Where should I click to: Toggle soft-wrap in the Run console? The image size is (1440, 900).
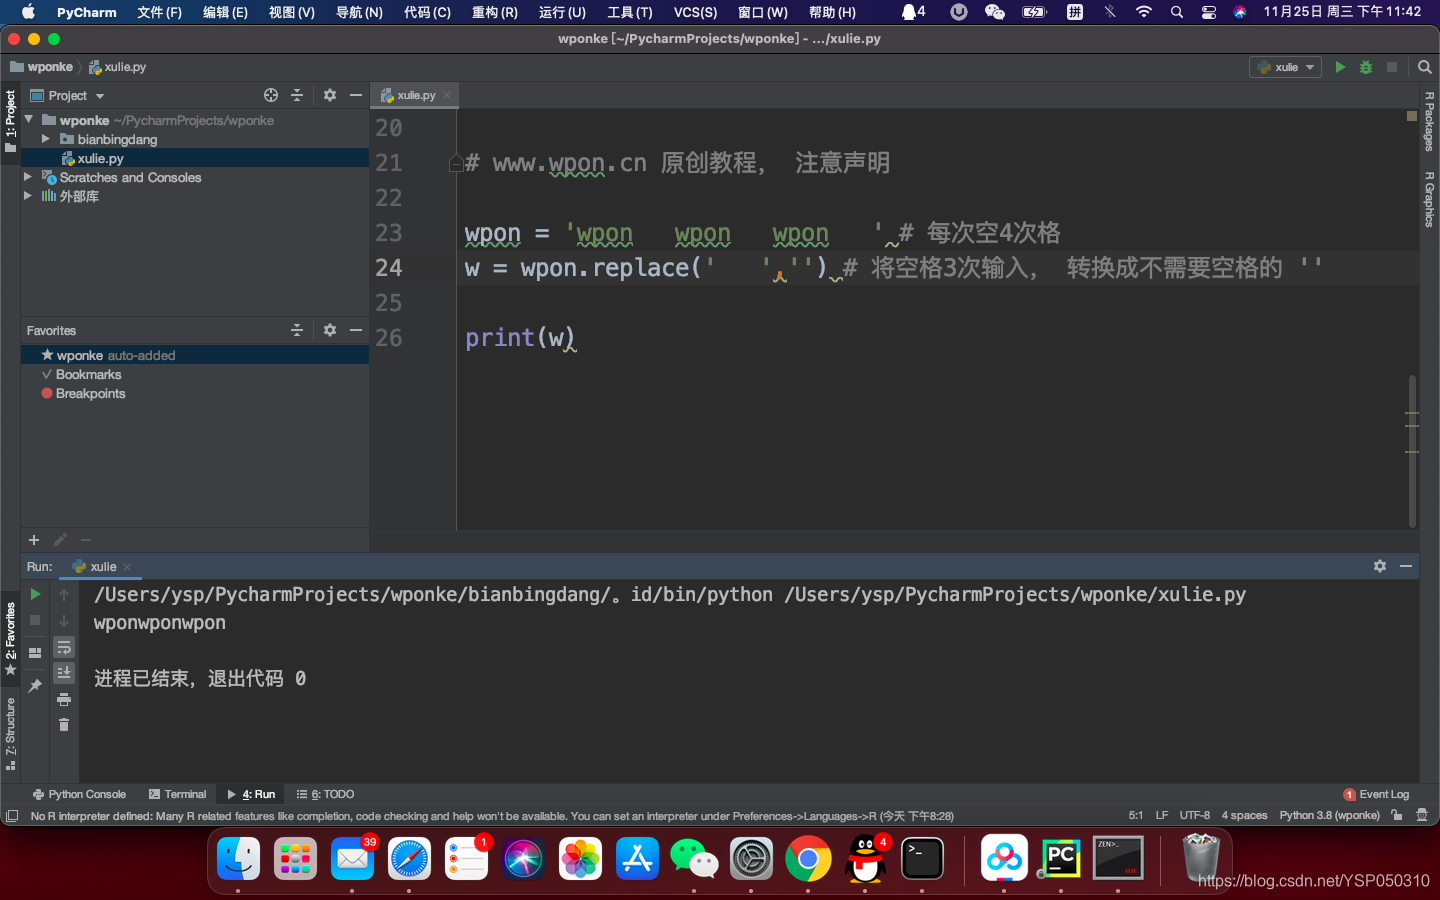(x=64, y=647)
